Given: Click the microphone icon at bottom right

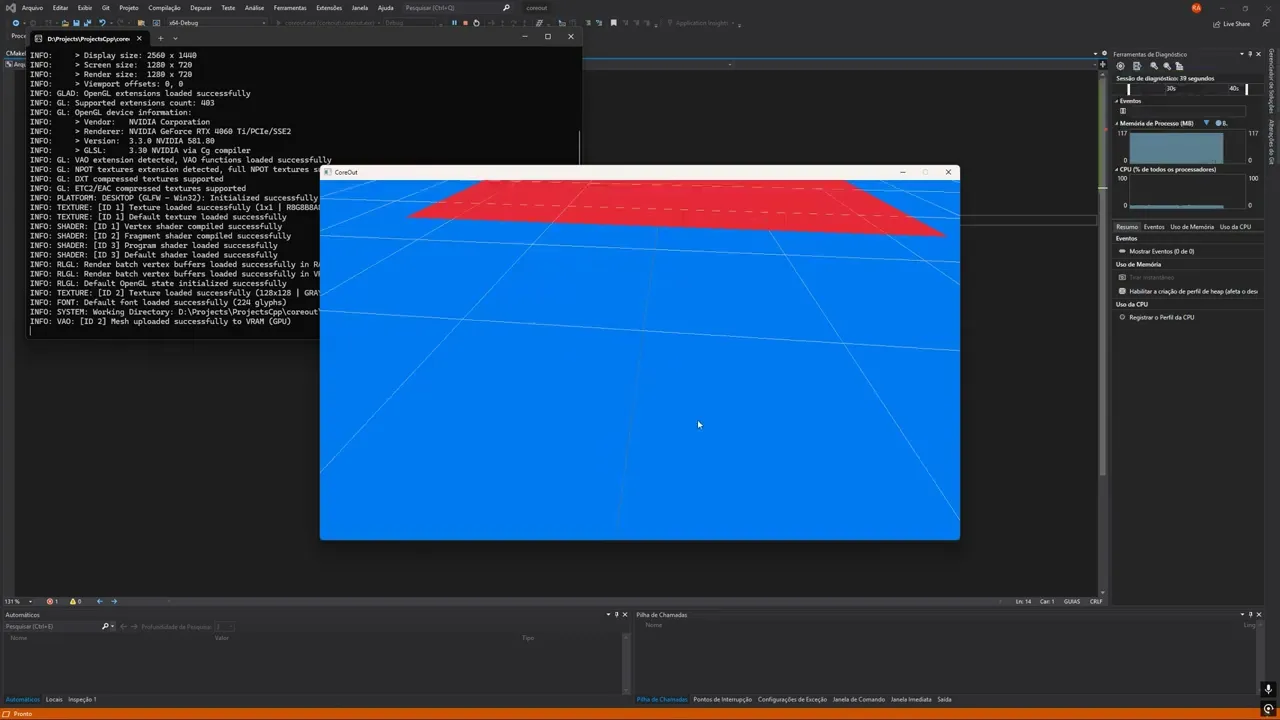Looking at the screenshot, I should (x=1268, y=689).
